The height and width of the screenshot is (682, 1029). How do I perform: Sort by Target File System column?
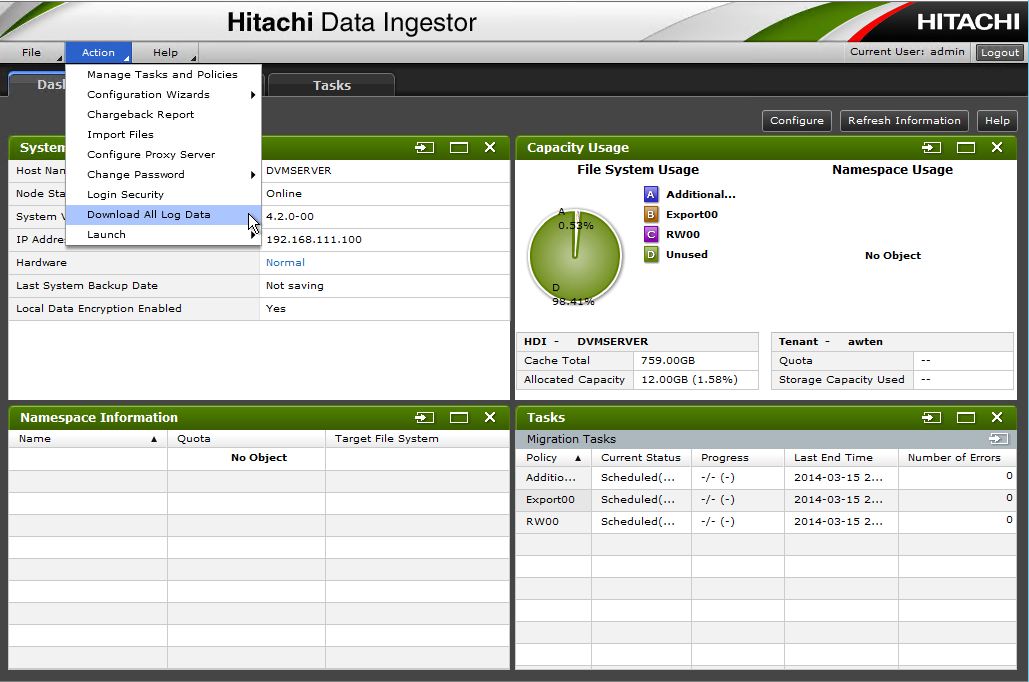click(x=417, y=438)
